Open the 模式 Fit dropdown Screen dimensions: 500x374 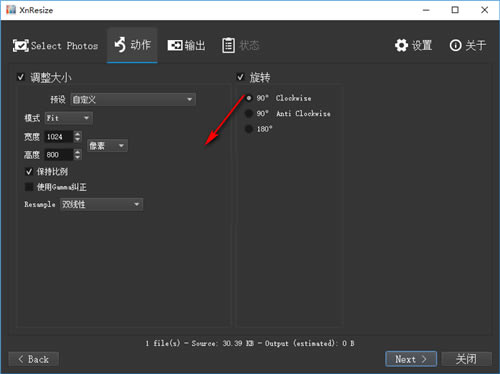69,118
